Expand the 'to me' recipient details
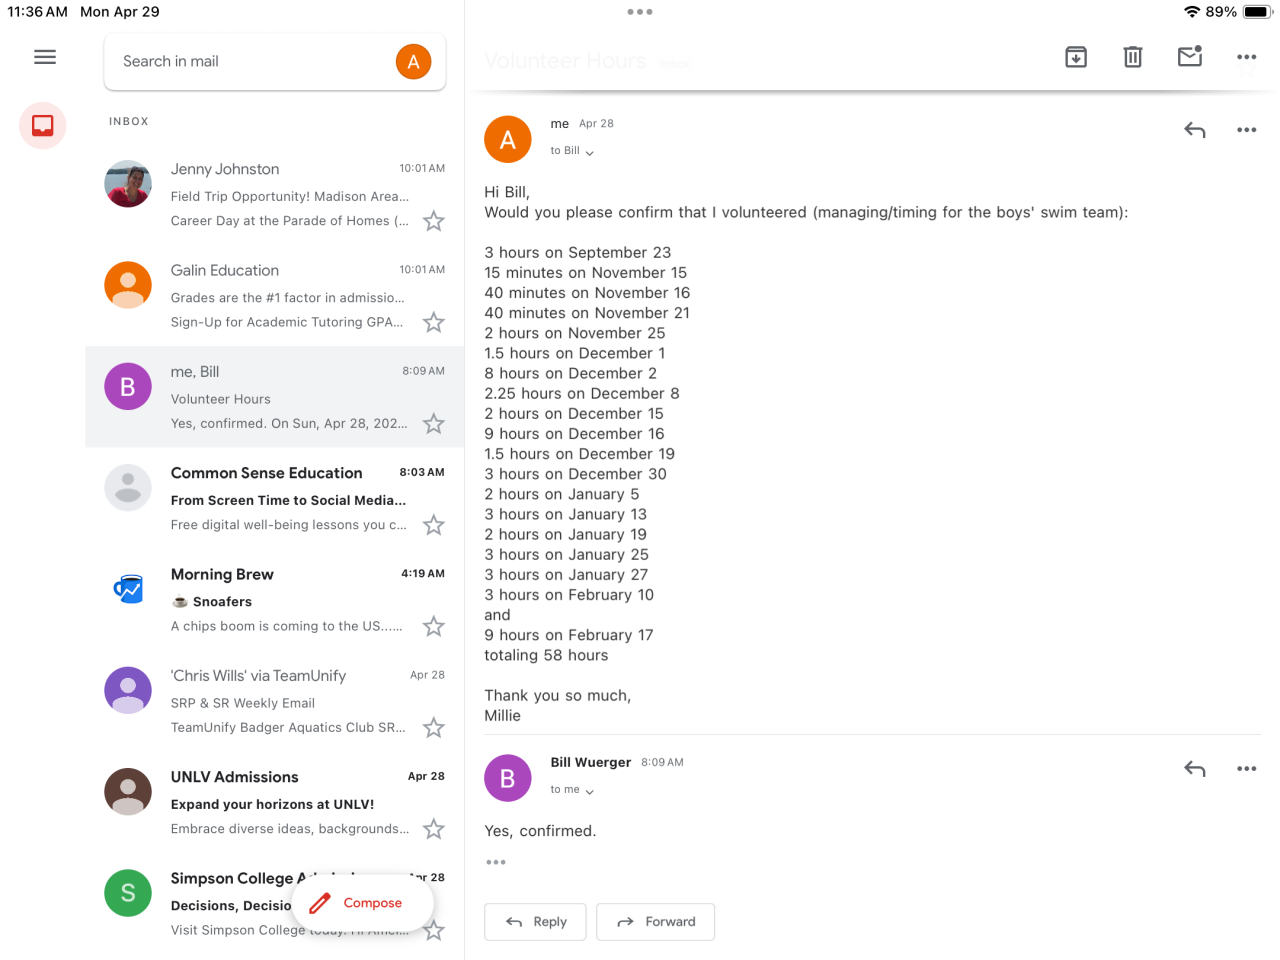 click(x=572, y=790)
